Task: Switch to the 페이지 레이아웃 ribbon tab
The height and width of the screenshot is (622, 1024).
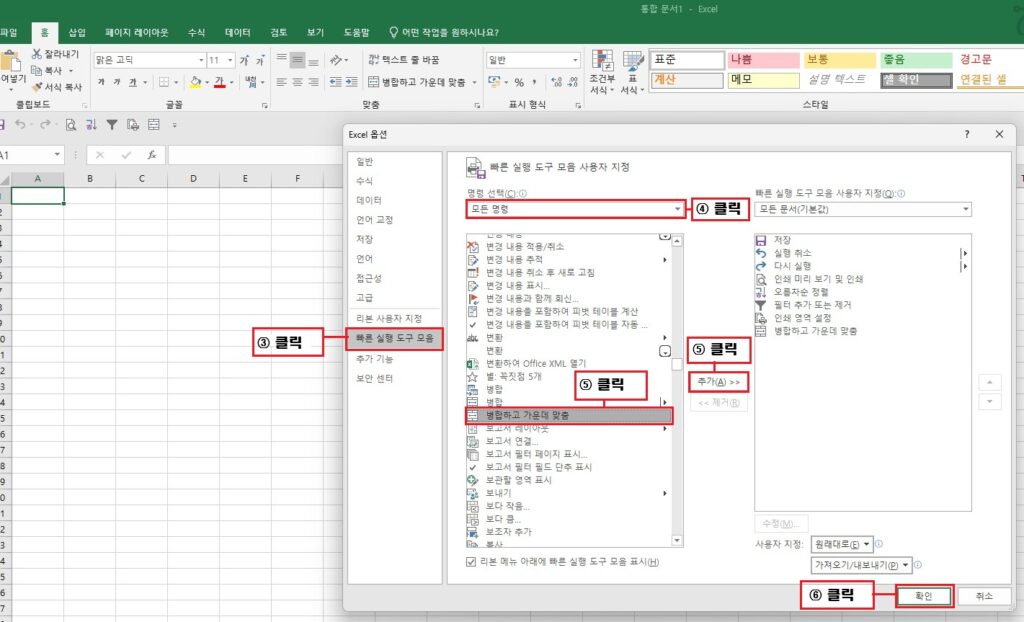Action: [x=136, y=32]
